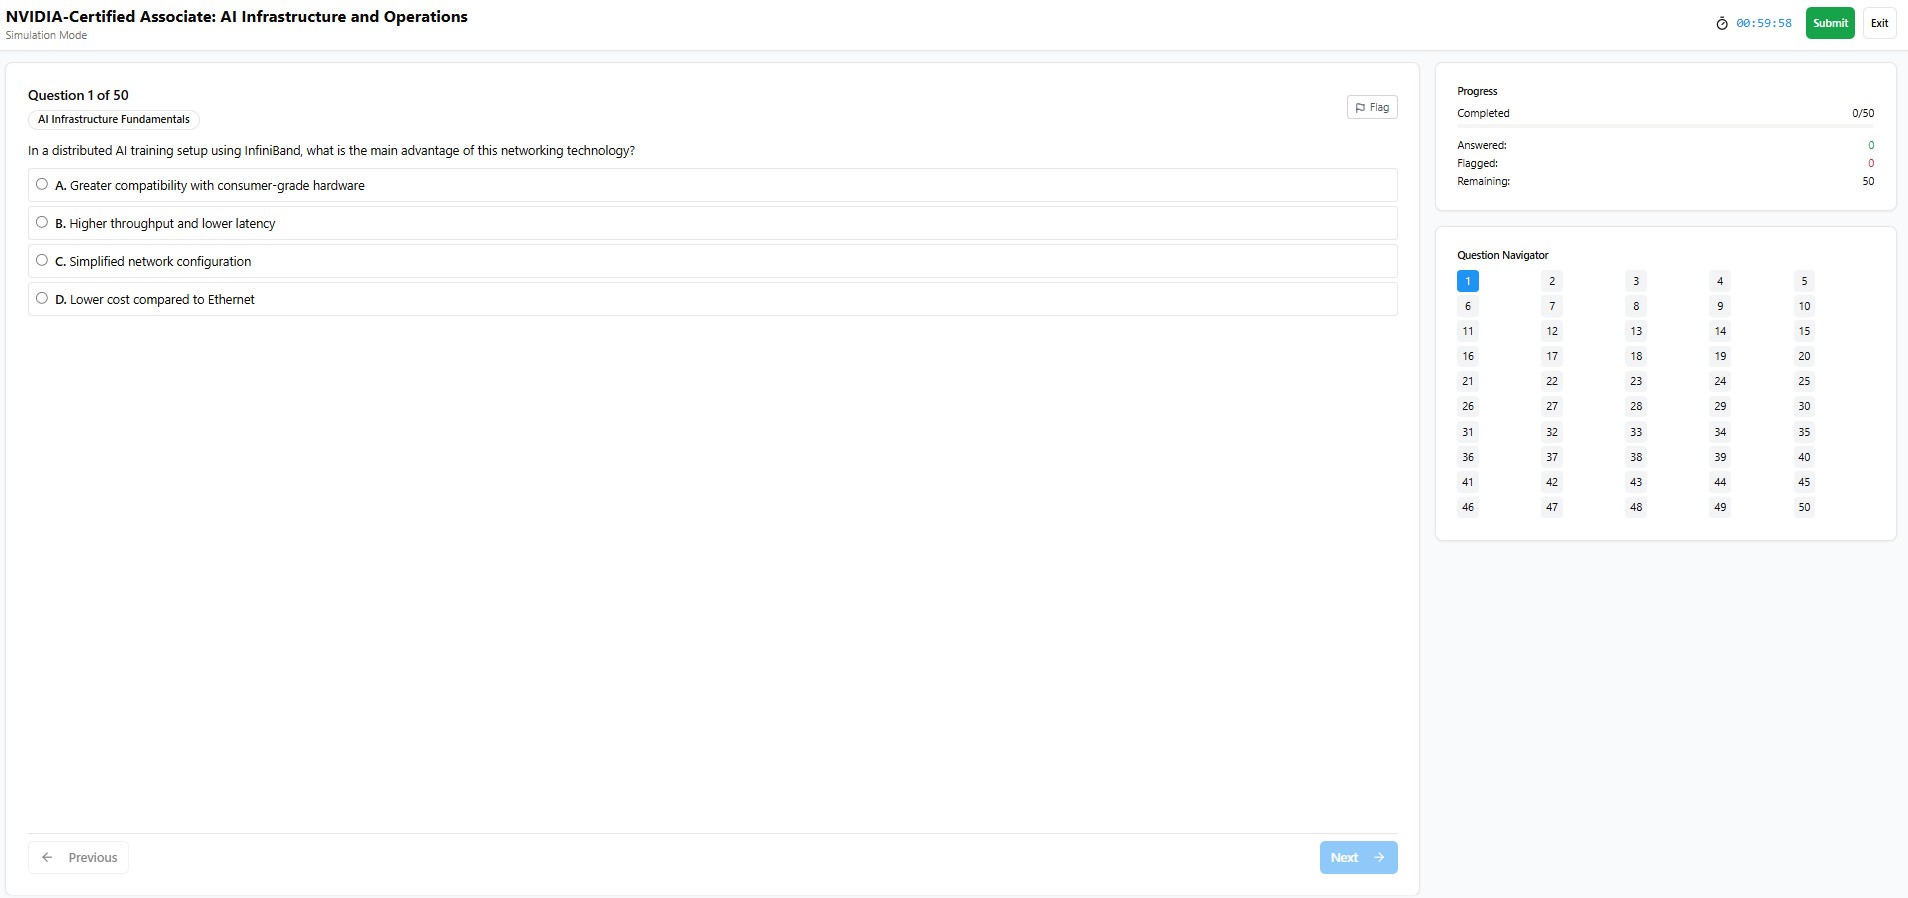1908x898 pixels.
Task: Open question 5 in navigator grid
Action: [x=1803, y=281]
